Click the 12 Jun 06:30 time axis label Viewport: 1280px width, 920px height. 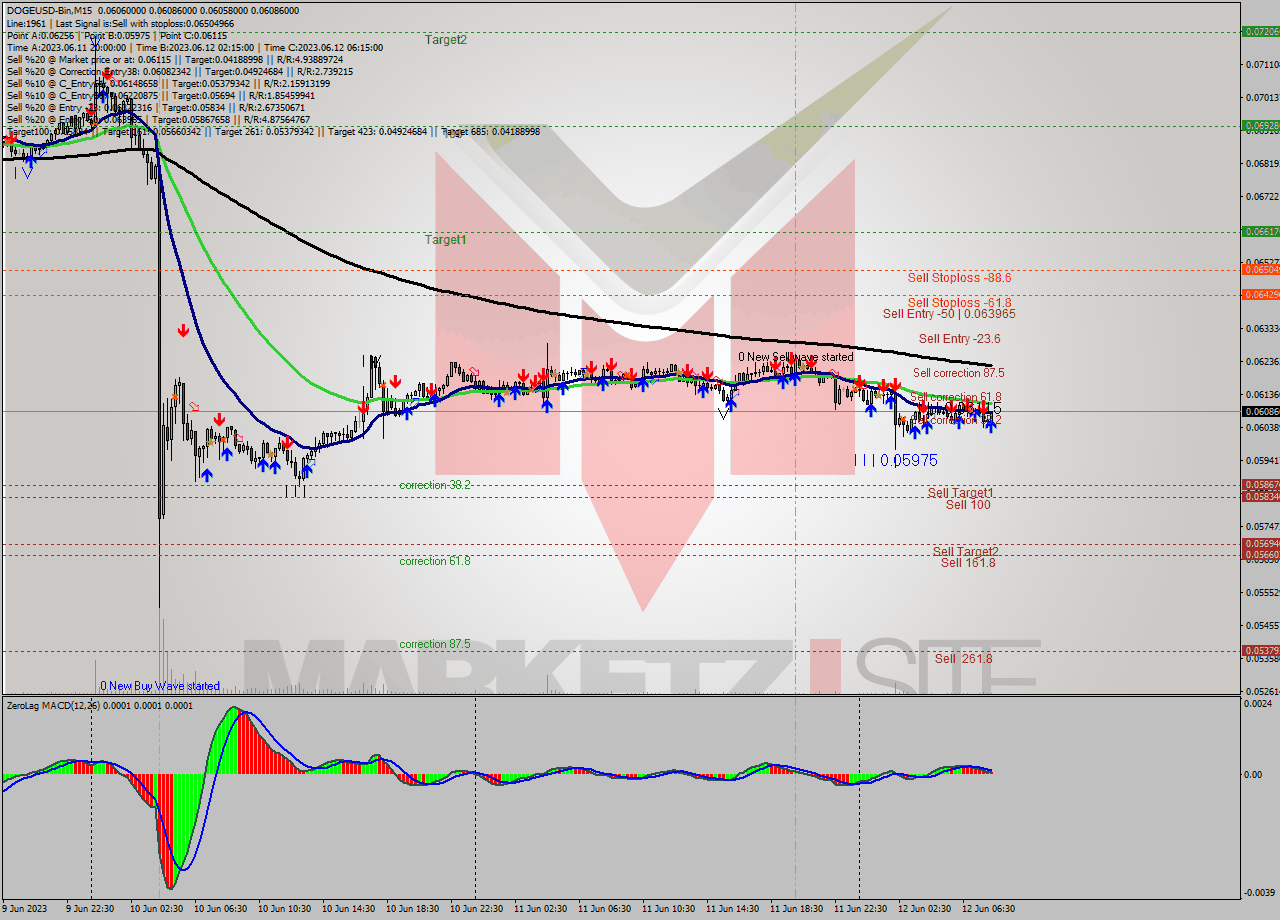987,909
